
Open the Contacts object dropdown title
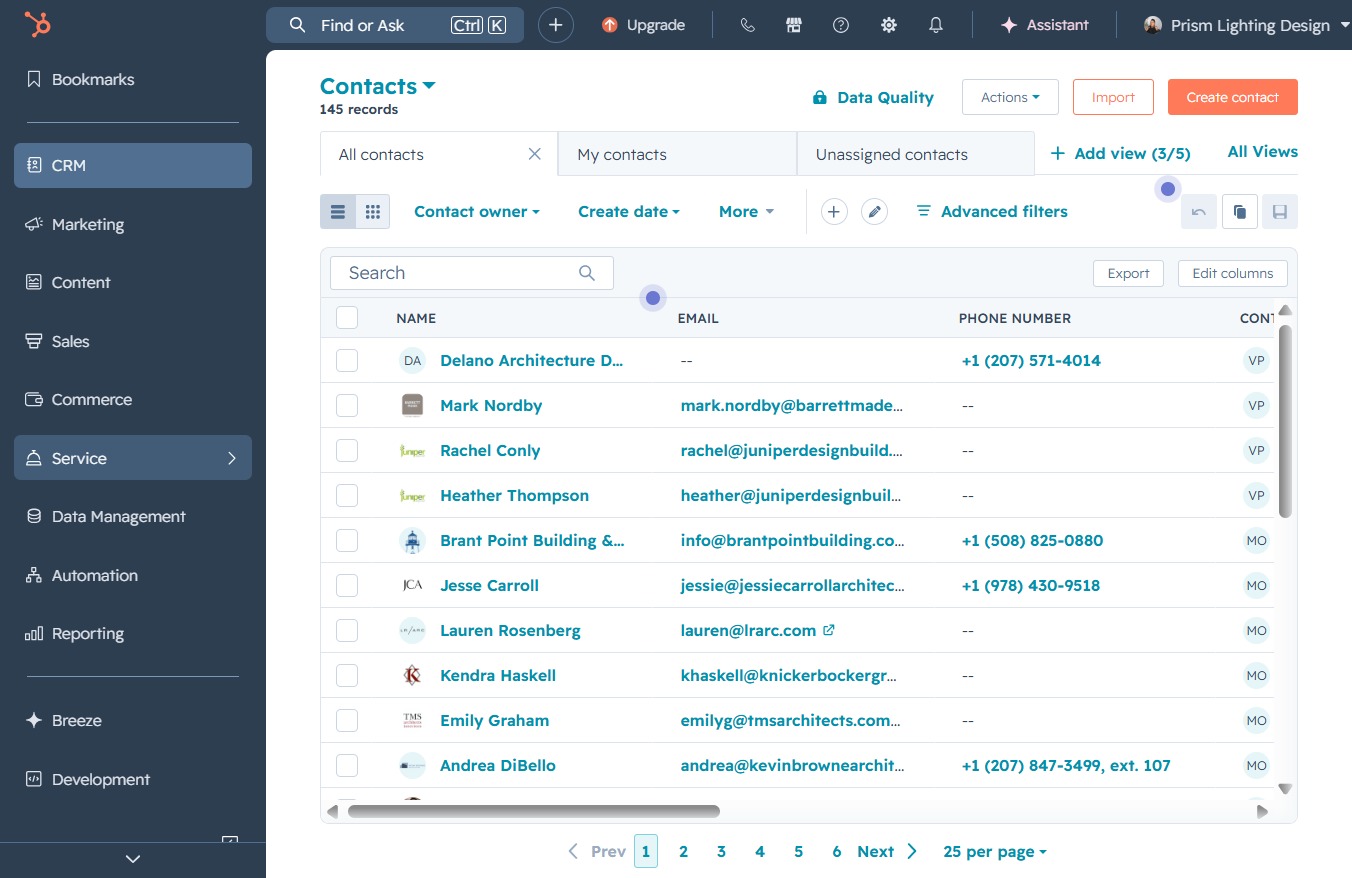tap(377, 86)
